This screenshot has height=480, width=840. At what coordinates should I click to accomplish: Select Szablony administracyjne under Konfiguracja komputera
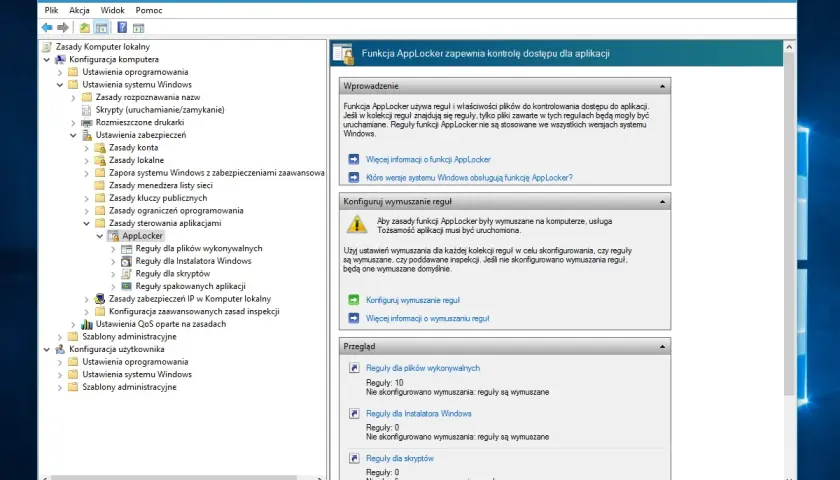pos(129,336)
